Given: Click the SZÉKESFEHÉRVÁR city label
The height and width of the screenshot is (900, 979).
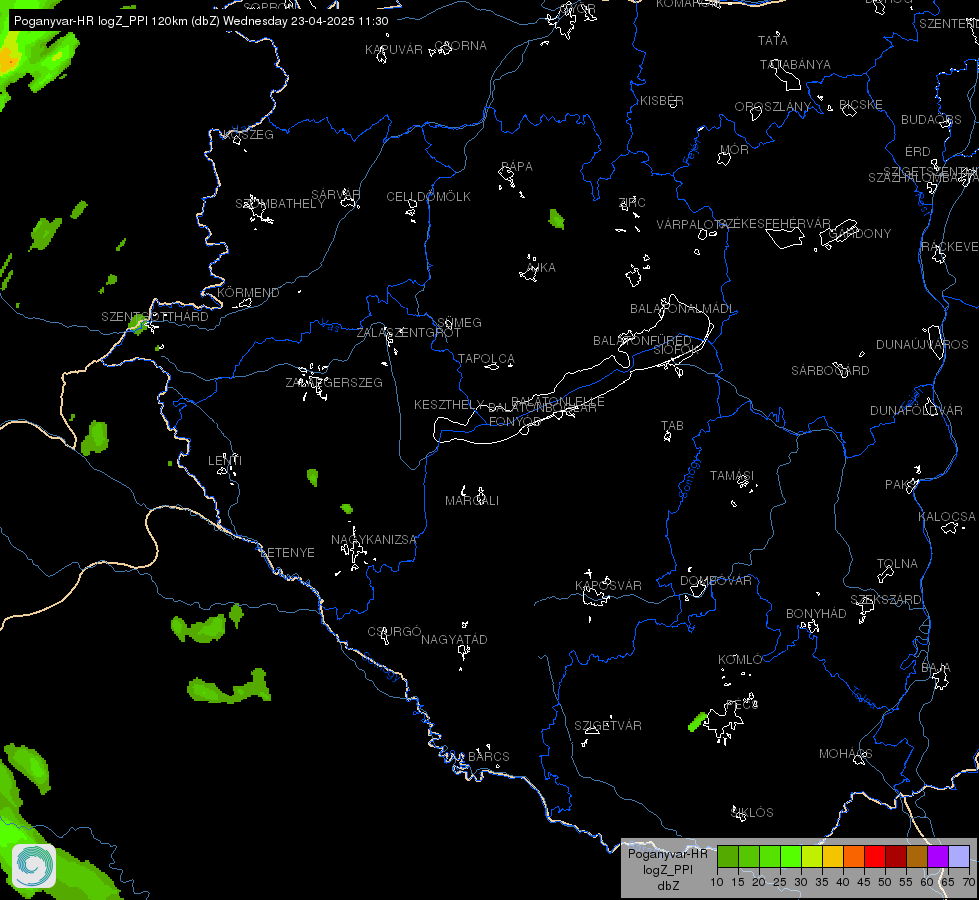Looking at the screenshot, I should click(775, 224).
